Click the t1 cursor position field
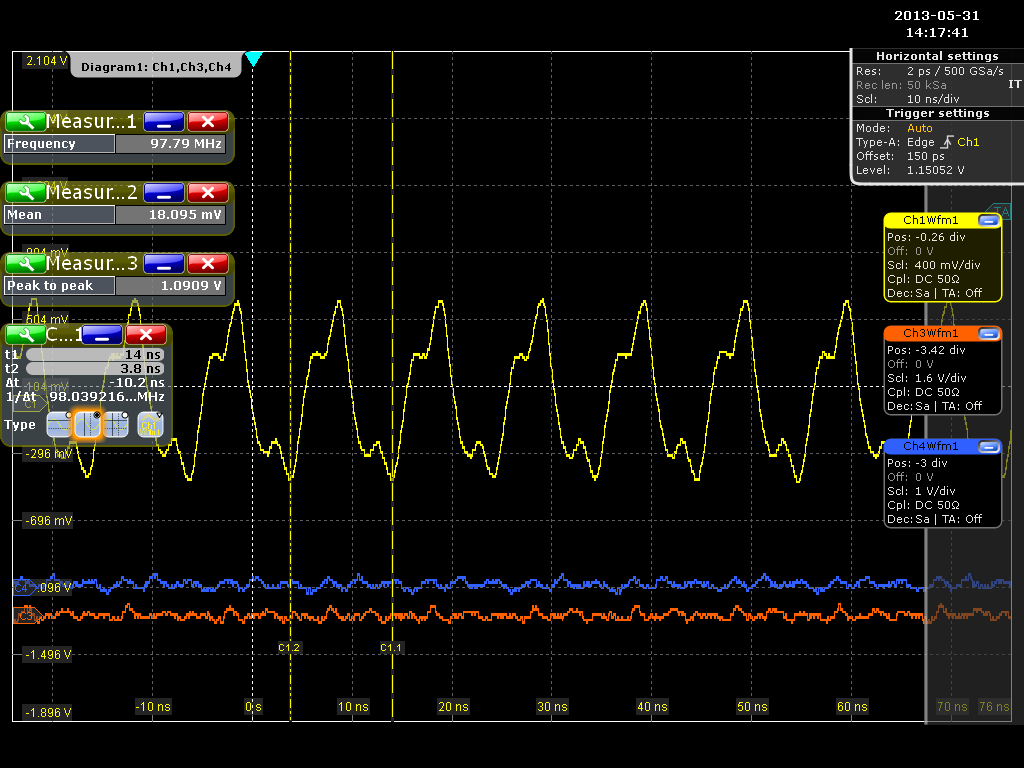This screenshot has height=768, width=1024. pyautogui.click(x=94, y=354)
